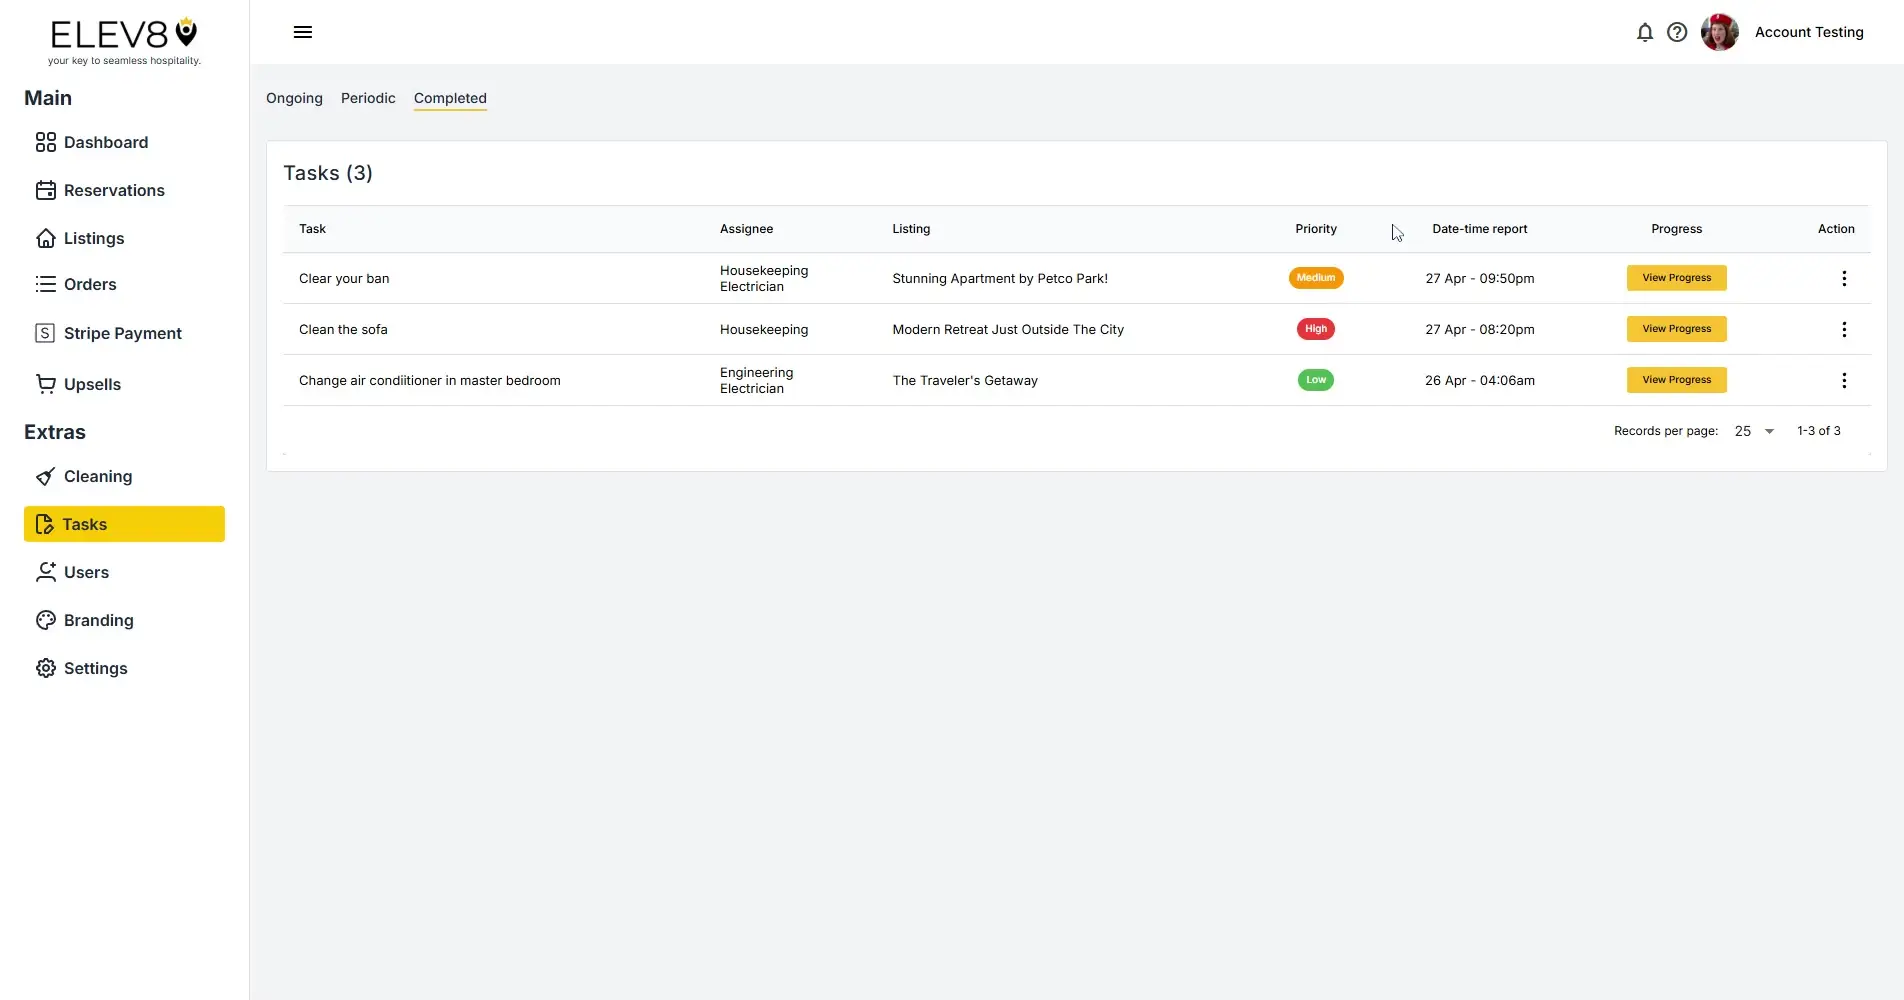Open Records per page dropdown

pos(1753,431)
